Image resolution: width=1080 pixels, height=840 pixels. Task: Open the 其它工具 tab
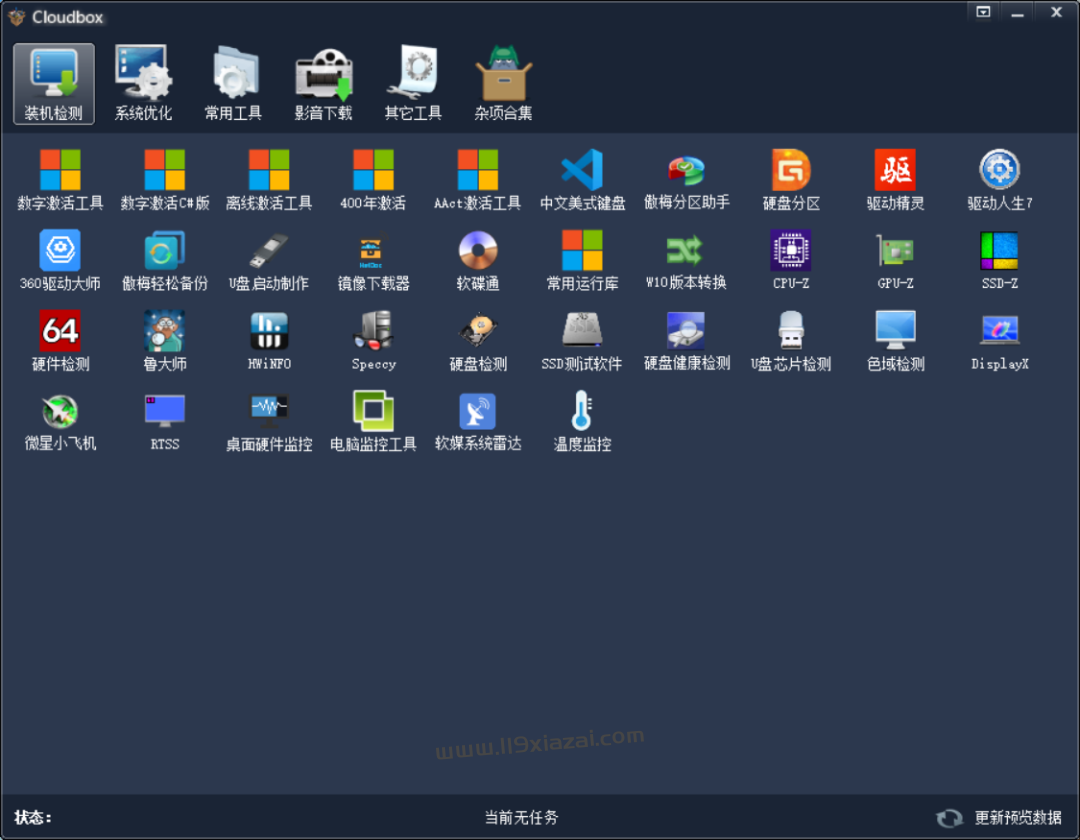(413, 83)
